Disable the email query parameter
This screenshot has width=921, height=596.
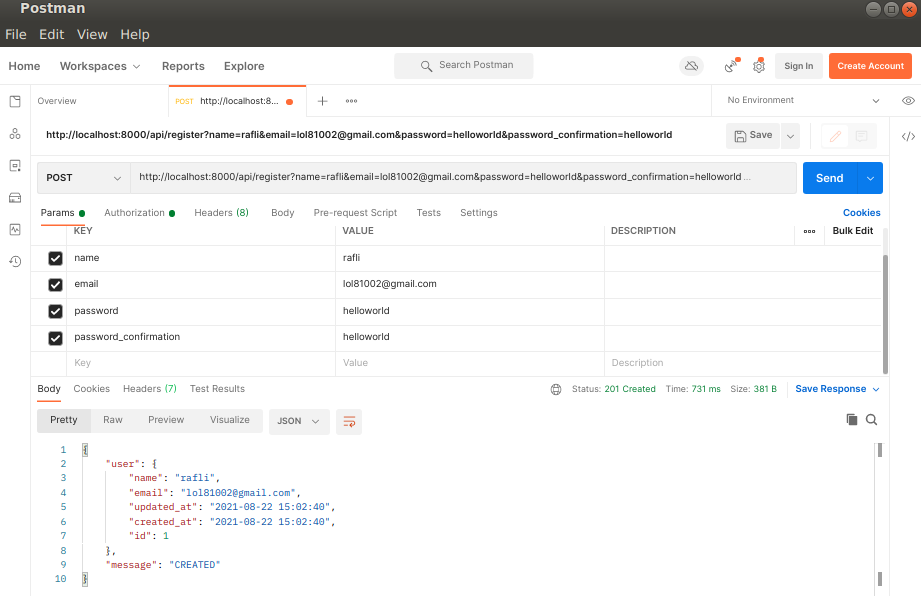click(55, 284)
